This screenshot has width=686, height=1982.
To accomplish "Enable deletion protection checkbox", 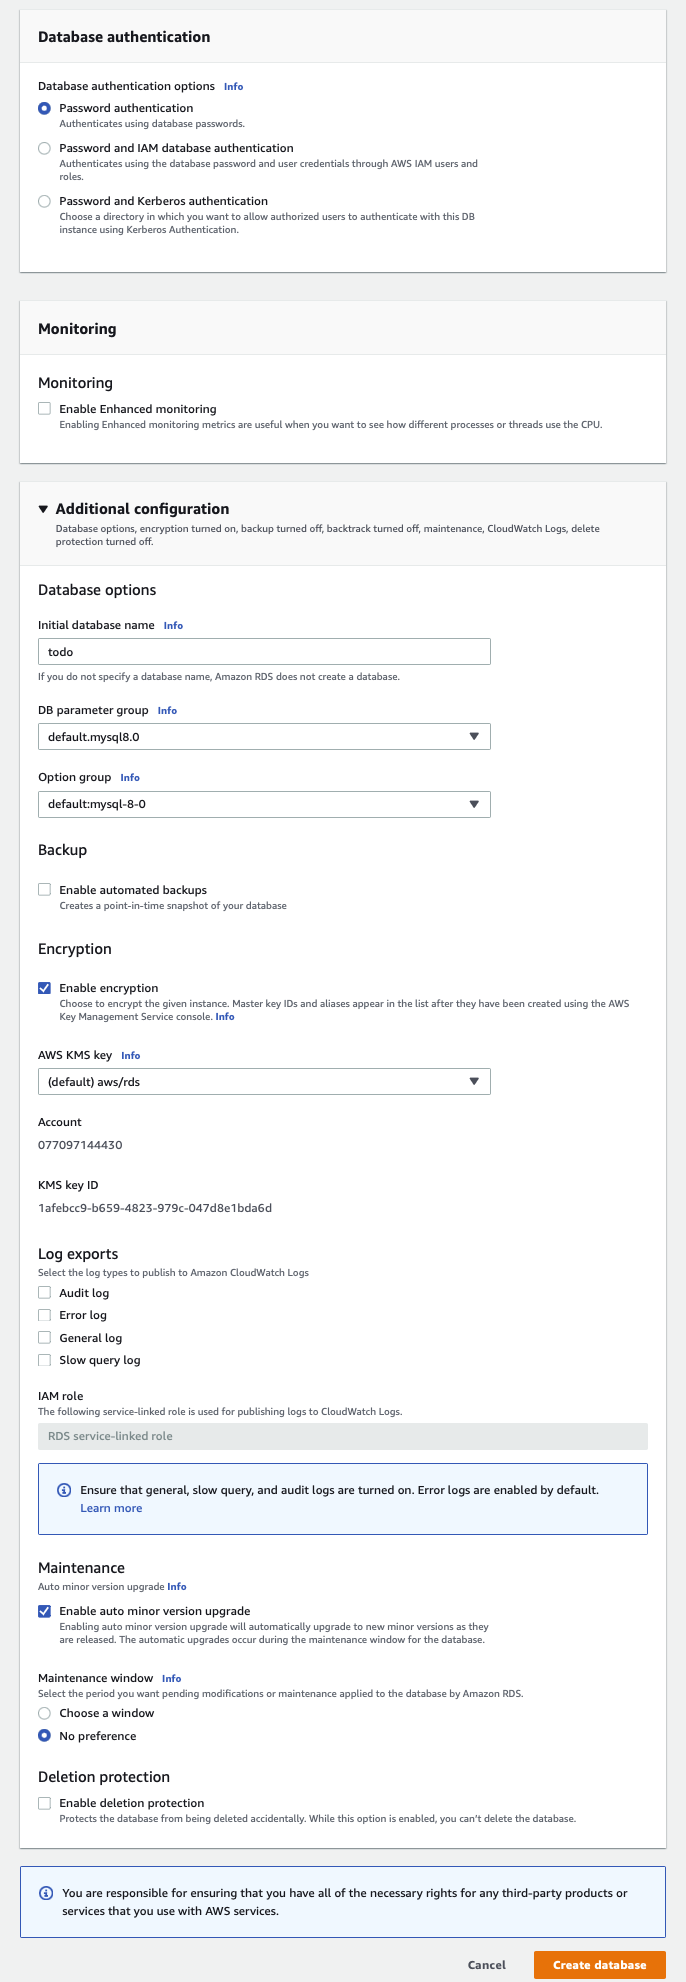I will click(44, 1803).
